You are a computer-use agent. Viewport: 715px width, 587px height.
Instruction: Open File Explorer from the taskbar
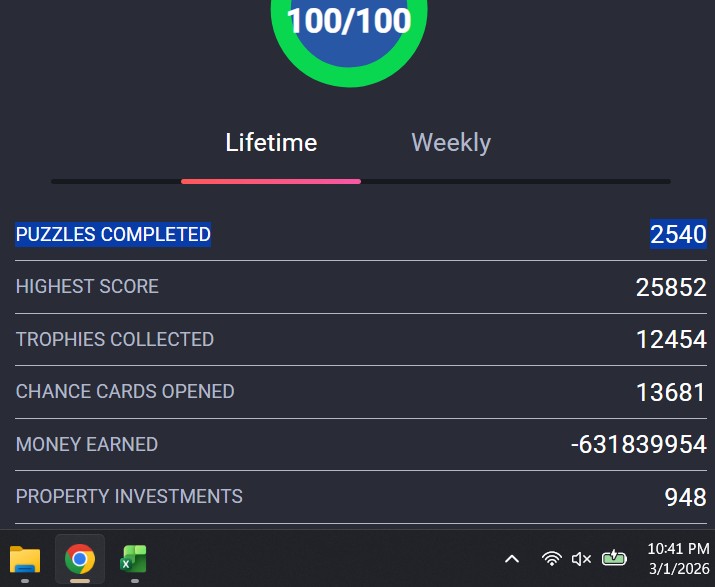coord(25,559)
